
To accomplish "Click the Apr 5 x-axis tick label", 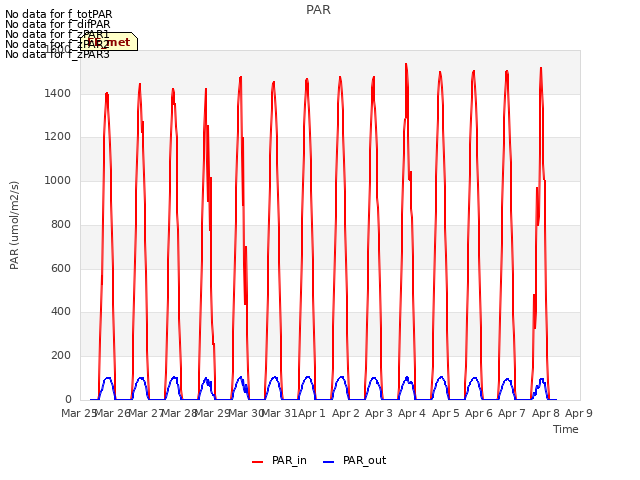I will click(446, 413).
